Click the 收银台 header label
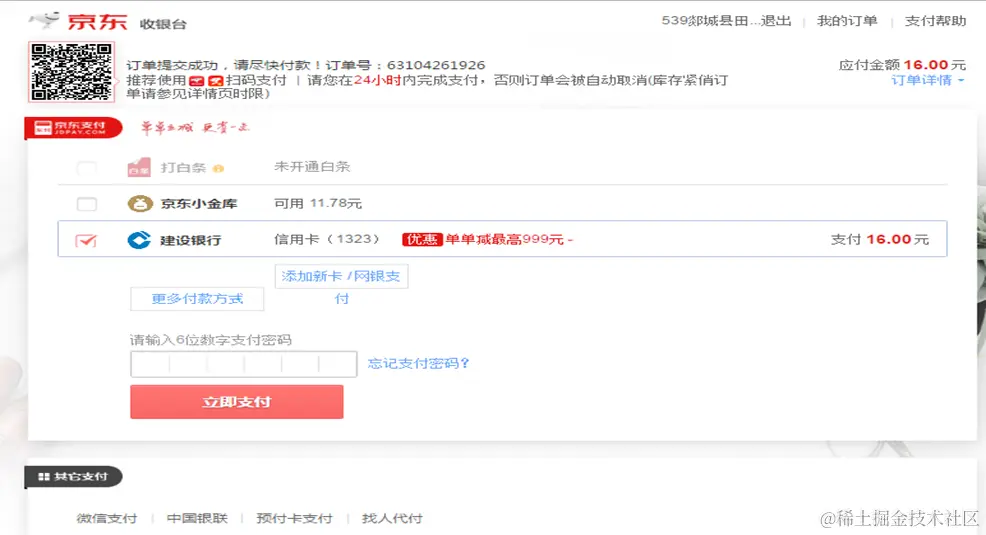Image resolution: width=986 pixels, height=535 pixels. (163, 24)
